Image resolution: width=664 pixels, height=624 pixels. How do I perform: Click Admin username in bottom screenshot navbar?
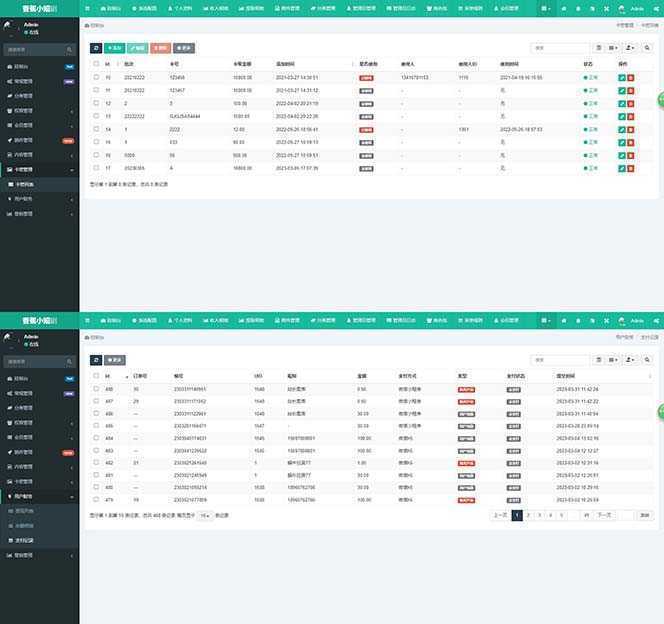point(637,320)
